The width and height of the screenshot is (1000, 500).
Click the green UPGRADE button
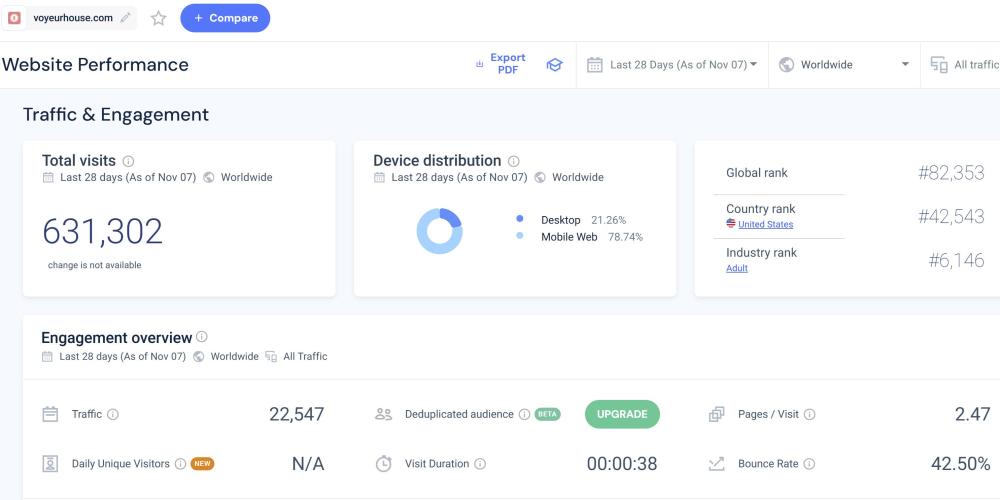point(622,414)
